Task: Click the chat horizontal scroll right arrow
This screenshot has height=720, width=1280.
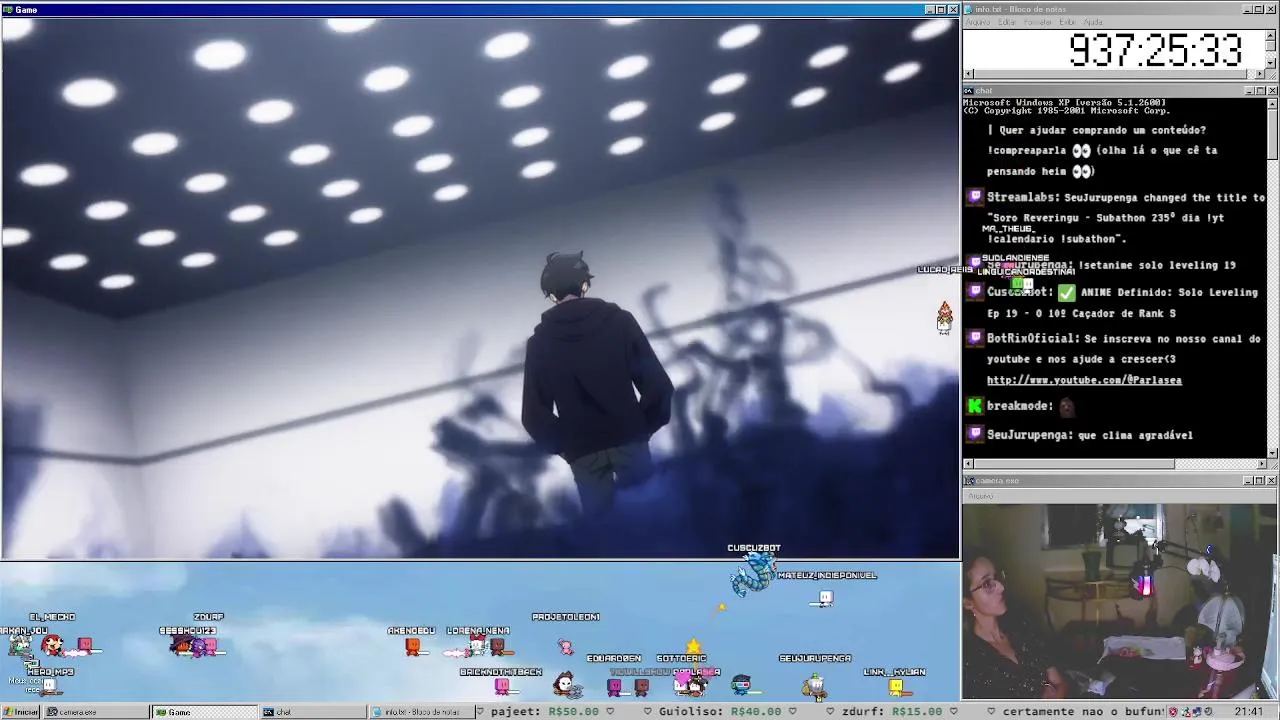Action: pyautogui.click(x=1260, y=464)
